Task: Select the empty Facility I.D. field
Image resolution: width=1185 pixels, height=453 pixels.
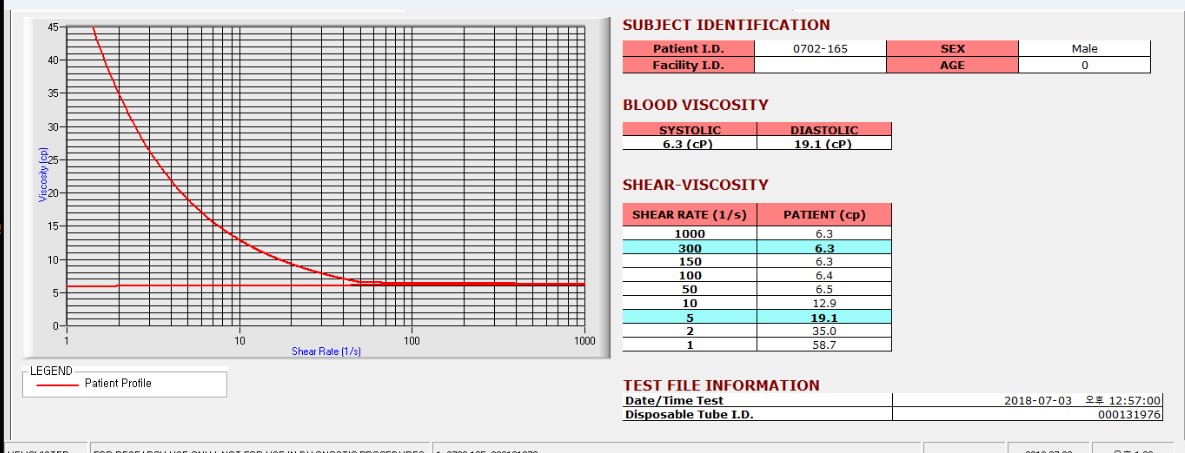Action: coord(820,65)
